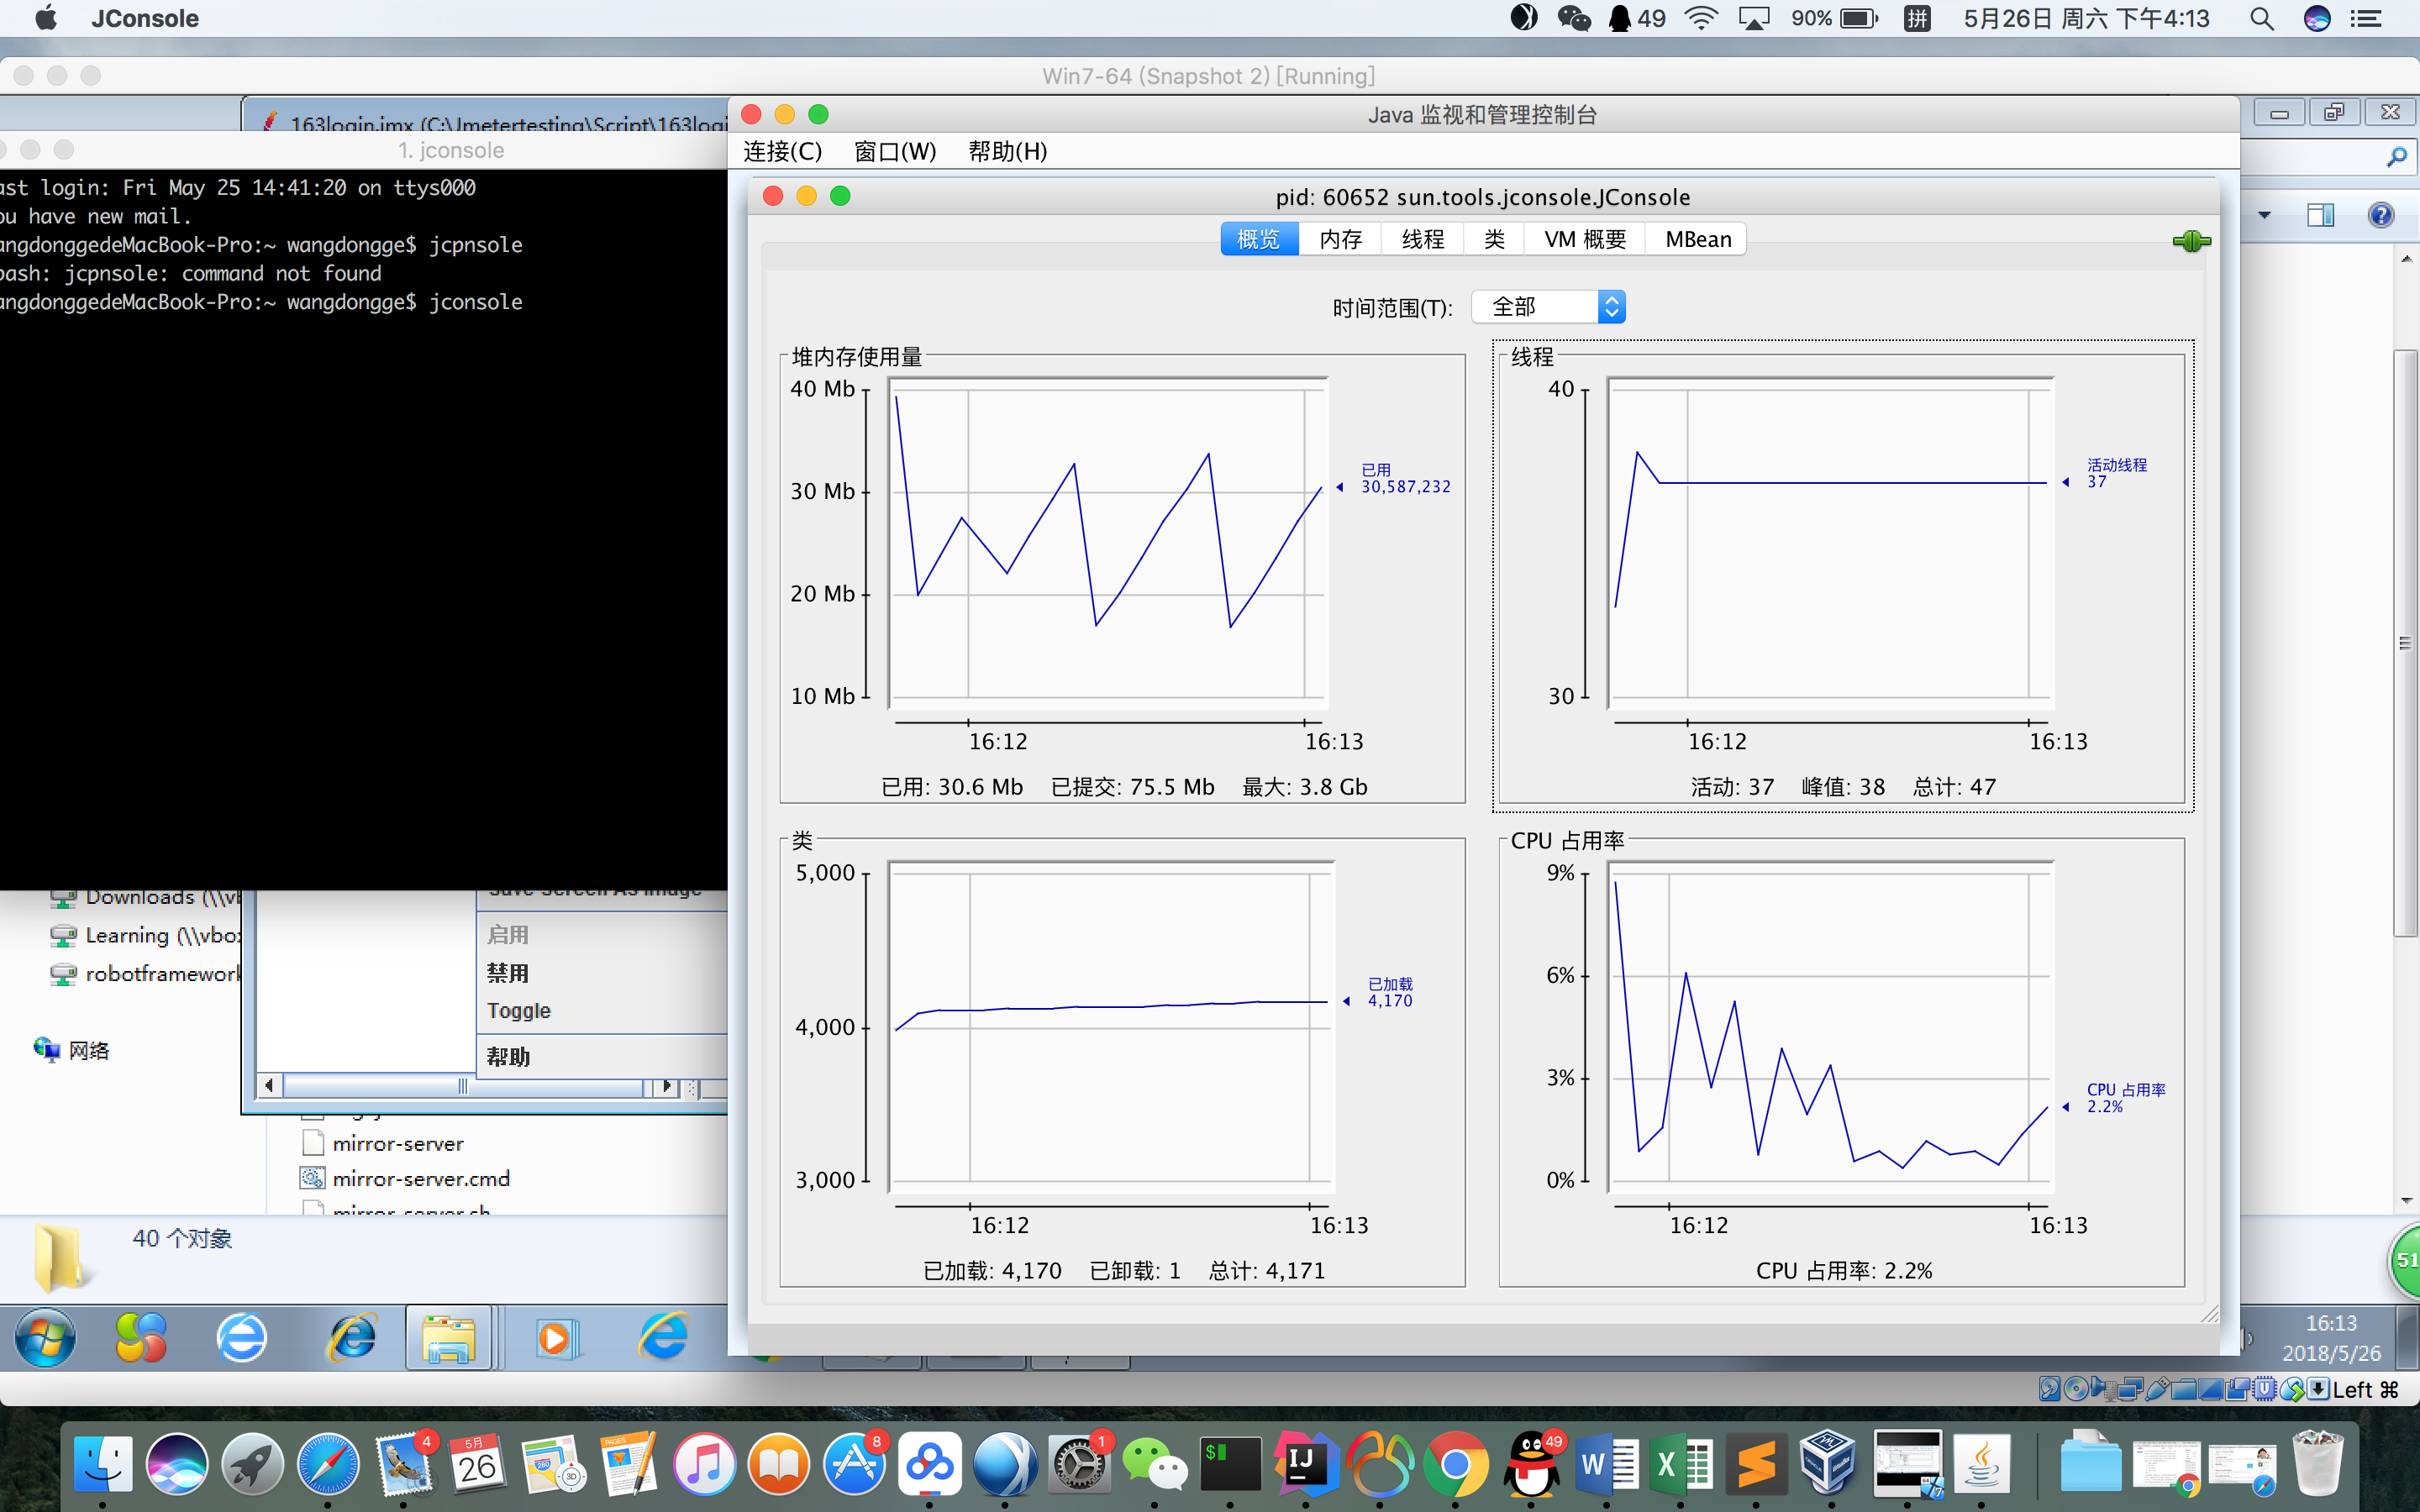The width and height of the screenshot is (2420, 1512).
Task: Click the green connection status plug icon
Action: [2191, 241]
